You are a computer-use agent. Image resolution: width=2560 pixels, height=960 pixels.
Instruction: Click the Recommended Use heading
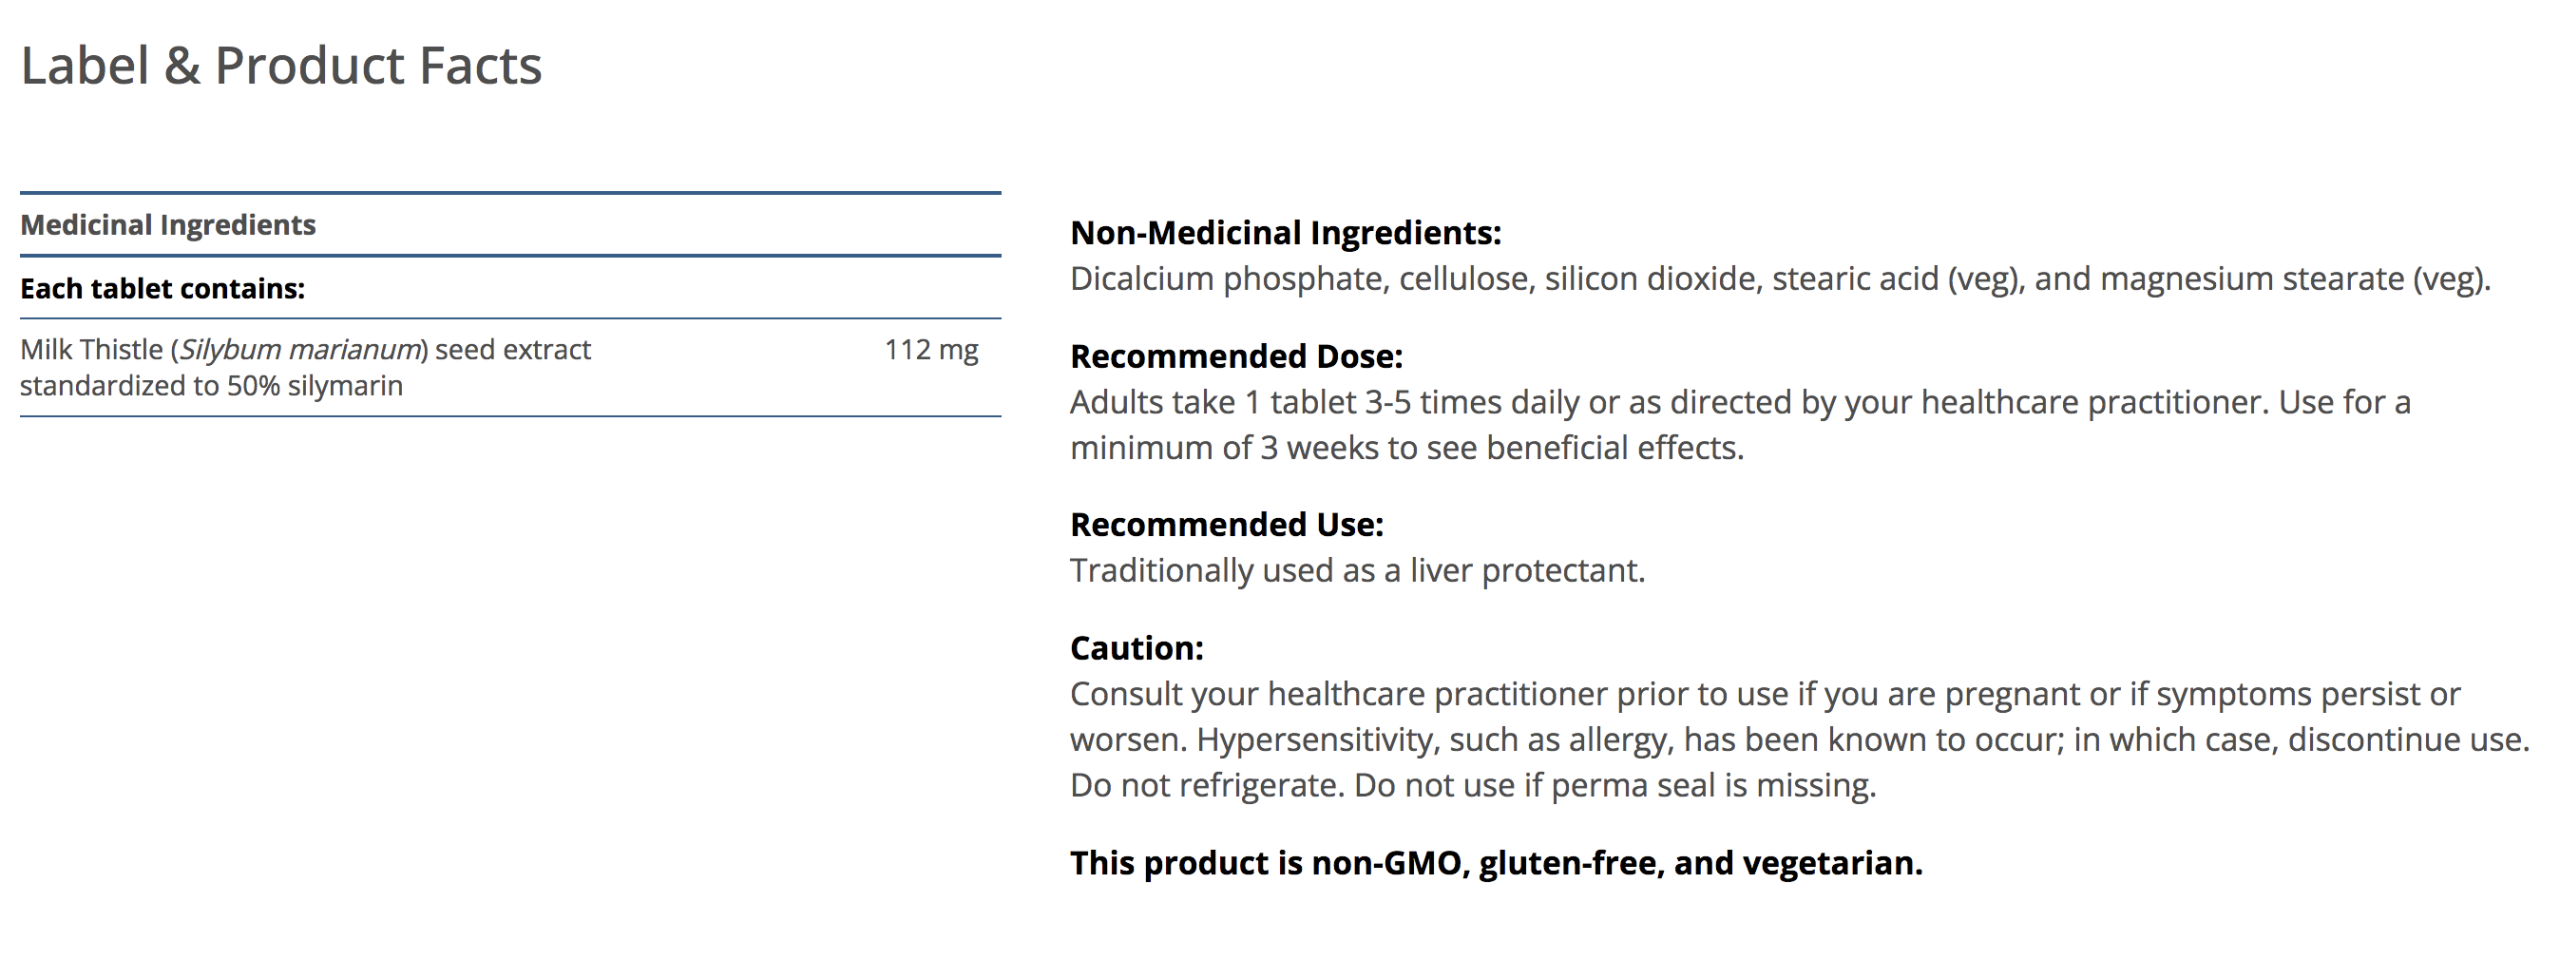[1226, 524]
